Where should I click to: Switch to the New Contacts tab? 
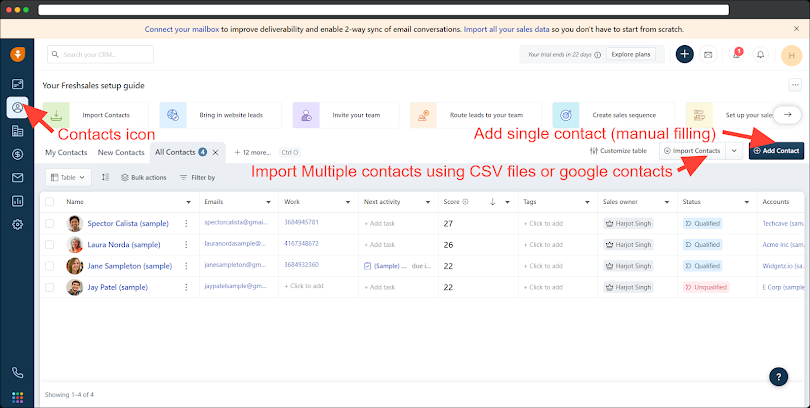[x=121, y=152]
